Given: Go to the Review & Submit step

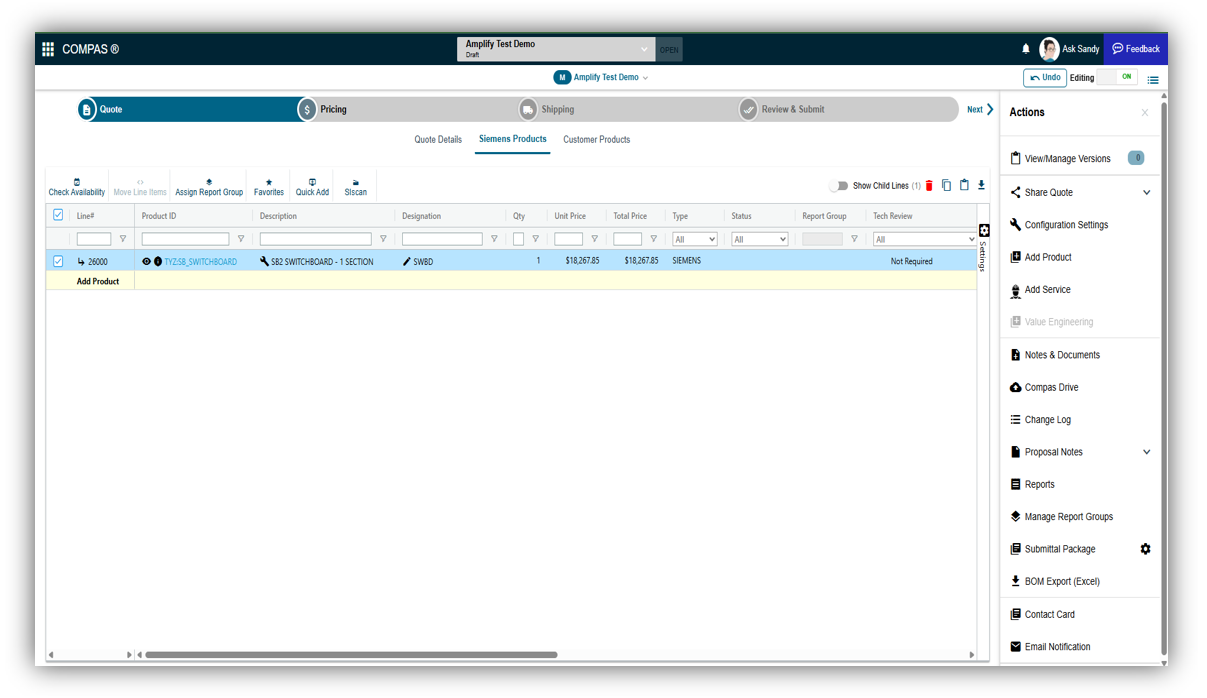Looking at the screenshot, I should 782,110.
